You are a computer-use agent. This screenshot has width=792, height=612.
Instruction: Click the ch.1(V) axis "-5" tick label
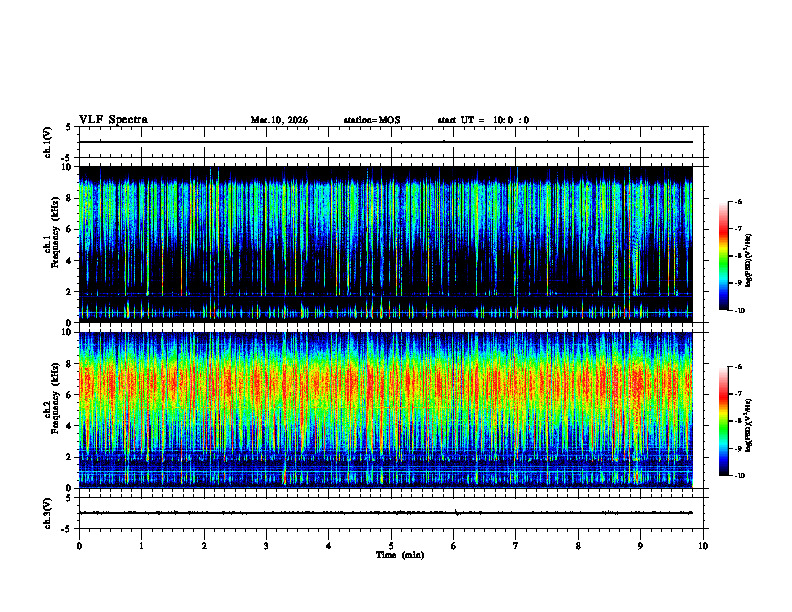pos(67,158)
